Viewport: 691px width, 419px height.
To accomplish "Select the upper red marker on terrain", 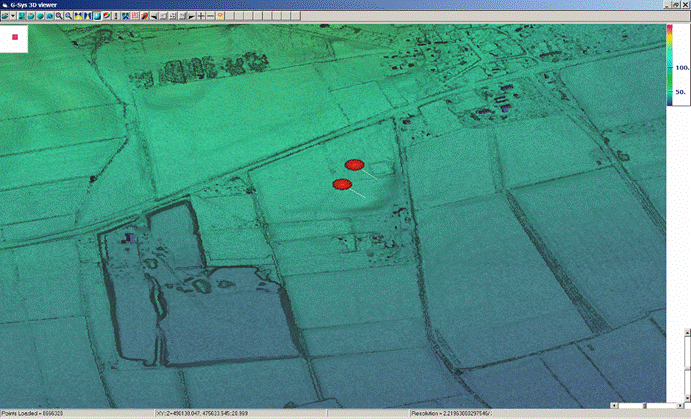I will tap(353, 165).
